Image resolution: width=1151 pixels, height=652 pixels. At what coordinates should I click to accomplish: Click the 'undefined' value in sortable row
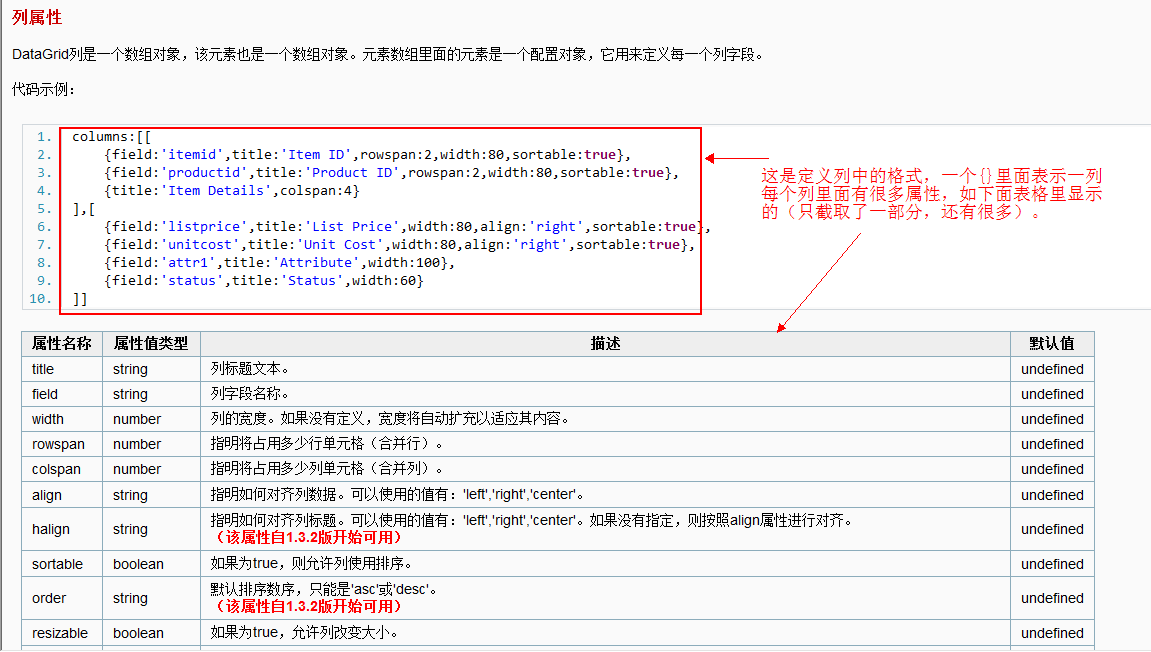1052,564
